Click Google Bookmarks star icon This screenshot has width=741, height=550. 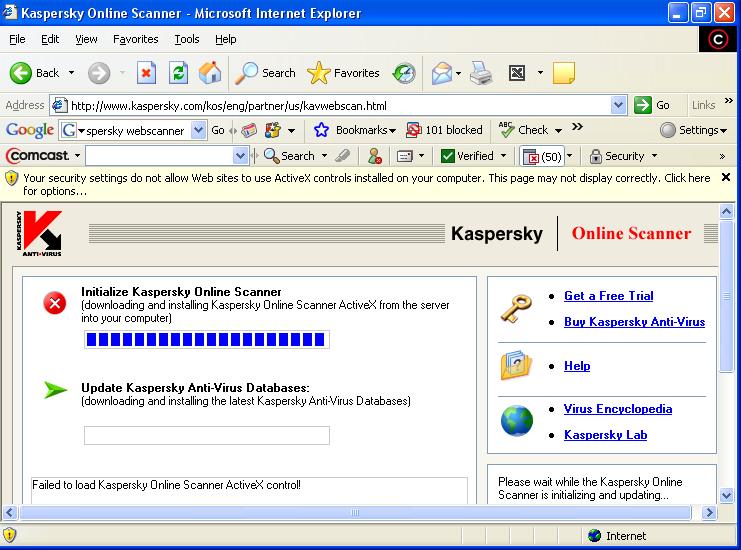click(321, 130)
